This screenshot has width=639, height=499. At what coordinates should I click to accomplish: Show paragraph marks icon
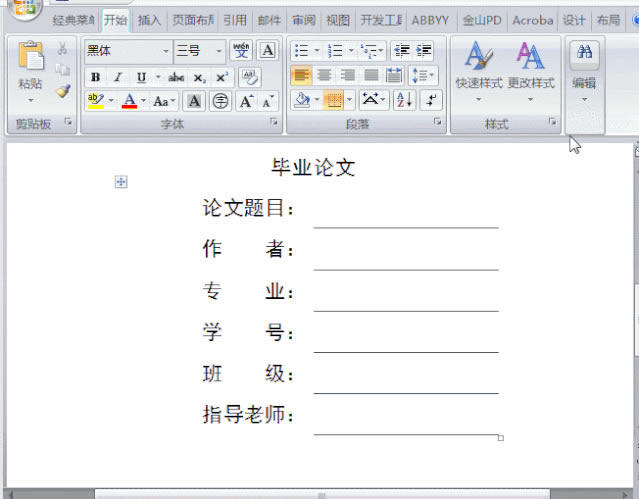click(431, 100)
